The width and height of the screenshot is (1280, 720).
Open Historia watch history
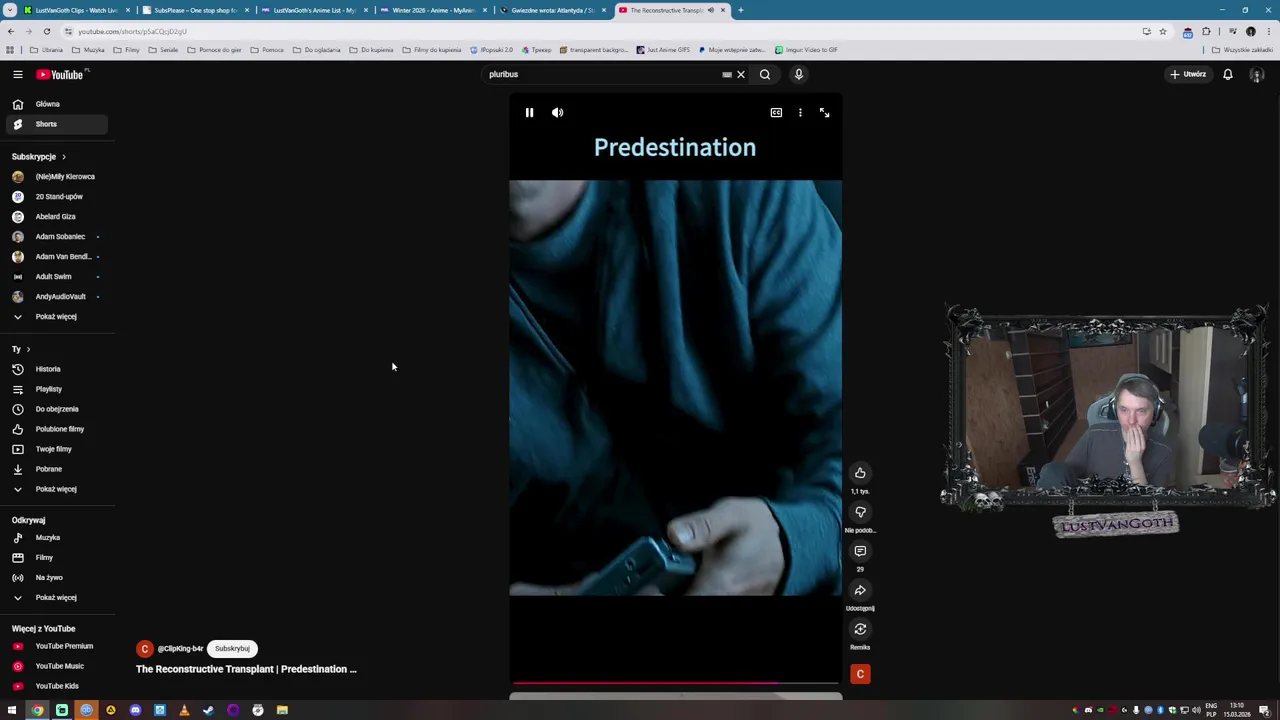[56, 369]
